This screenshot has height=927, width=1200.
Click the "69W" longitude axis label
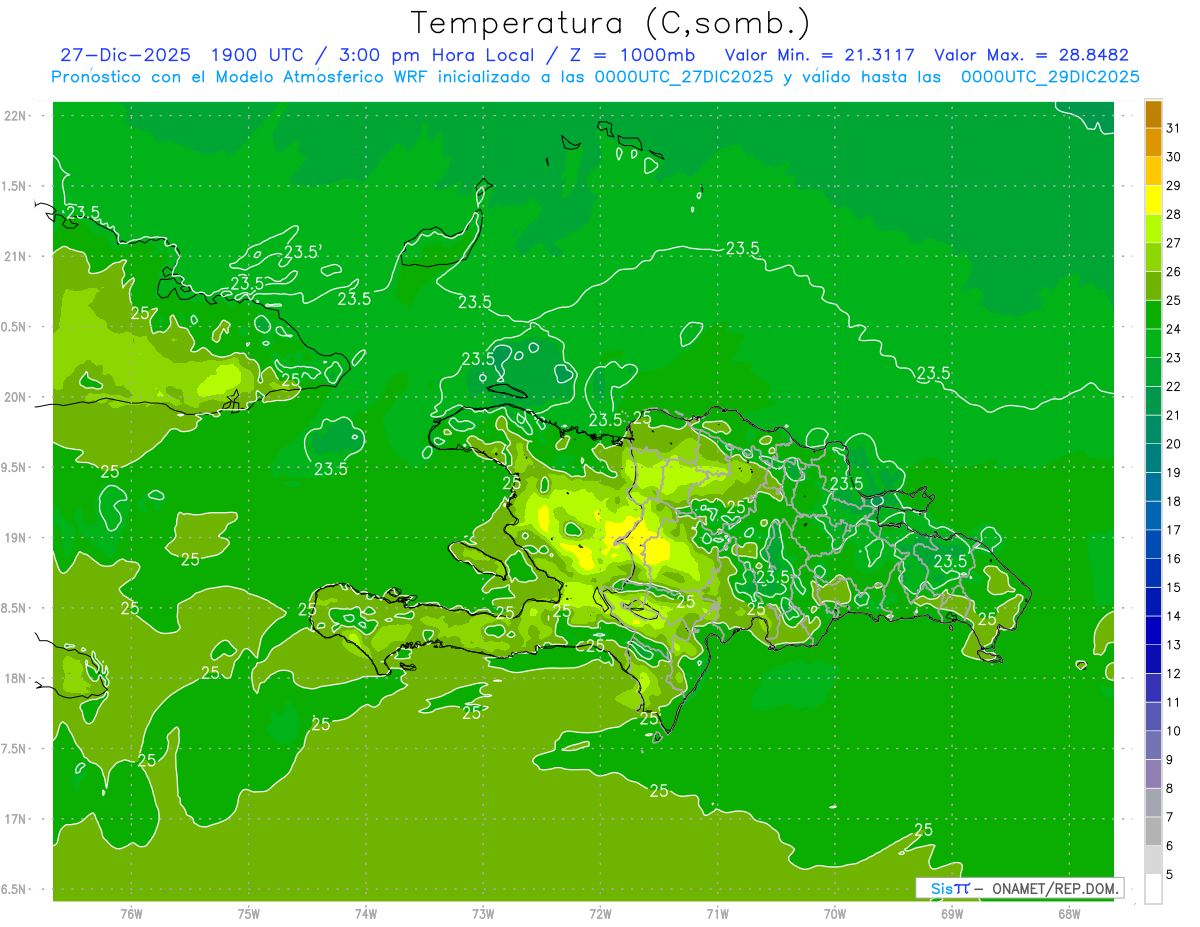coord(952,914)
